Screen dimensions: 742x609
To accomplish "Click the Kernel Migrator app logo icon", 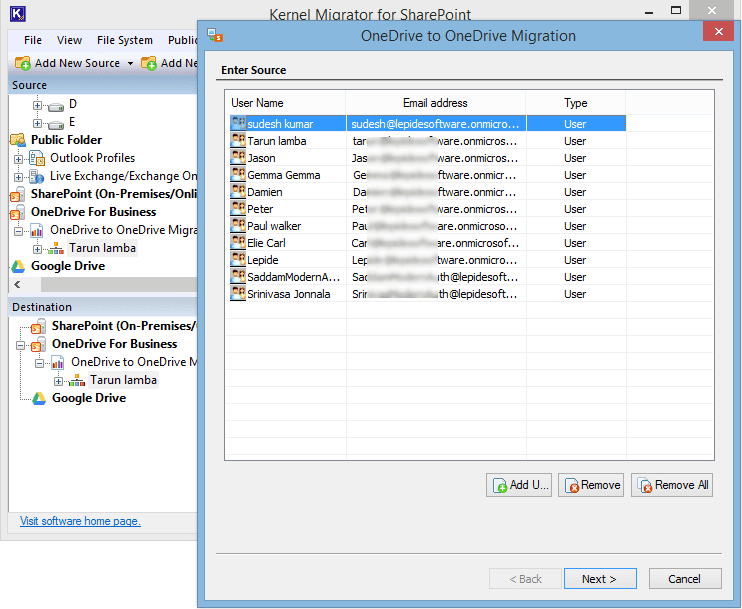I will coord(18,14).
